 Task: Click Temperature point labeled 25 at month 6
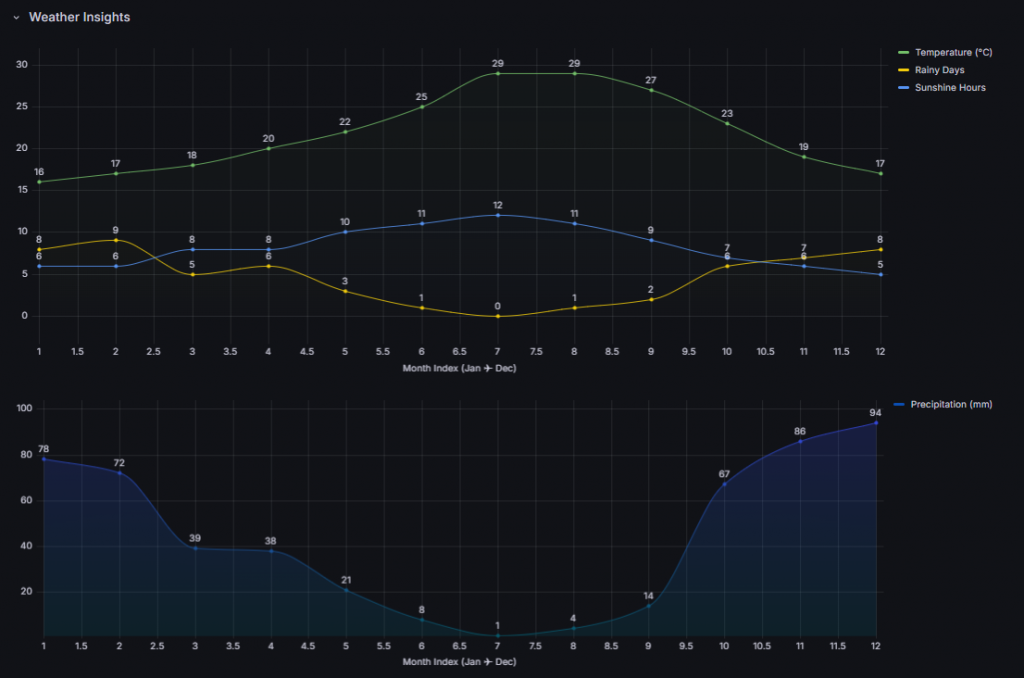421,107
